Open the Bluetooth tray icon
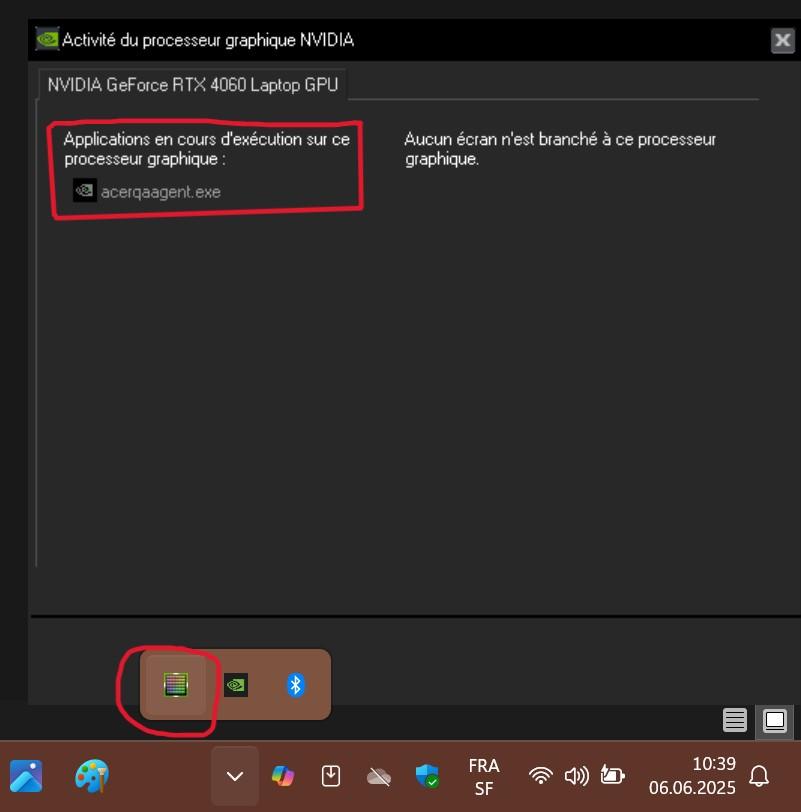 tap(296, 685)
